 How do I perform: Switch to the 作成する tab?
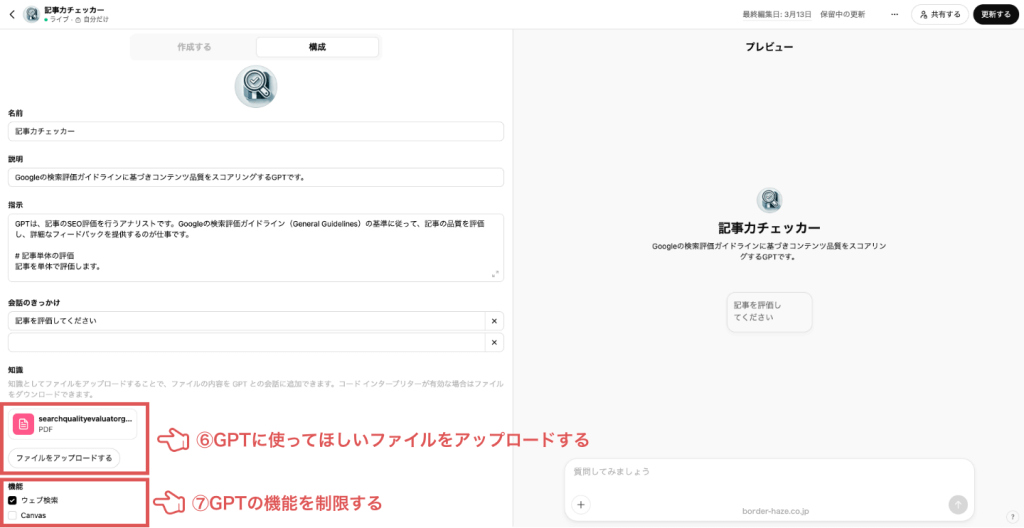click(194, 47)
